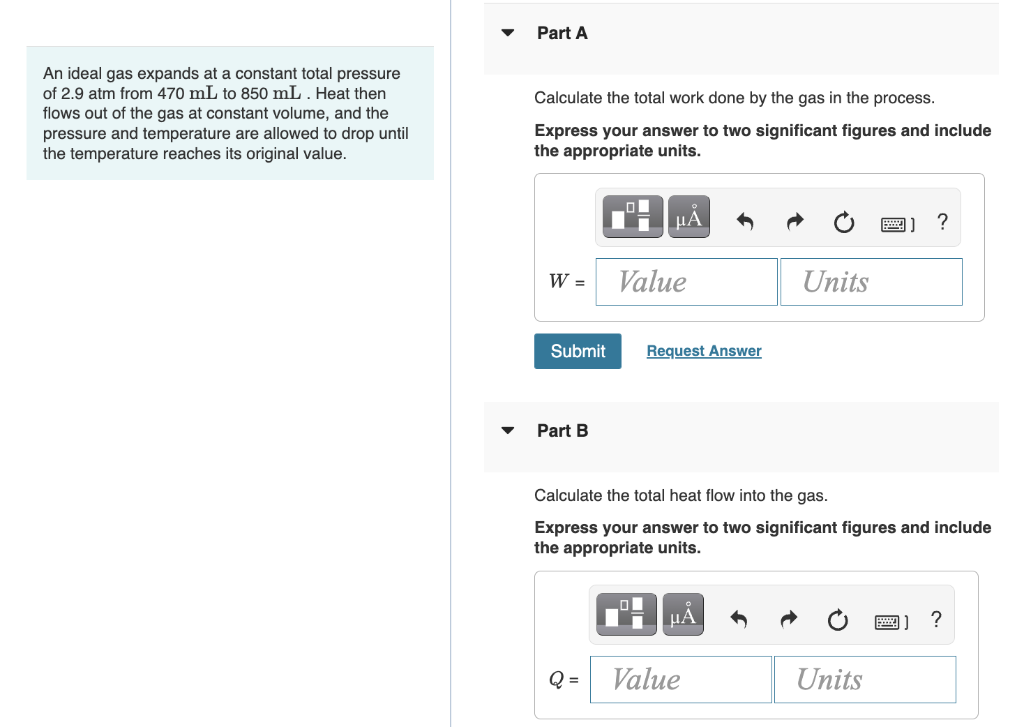Open templates icon in Part B toolbar

(x=626, y=614)
